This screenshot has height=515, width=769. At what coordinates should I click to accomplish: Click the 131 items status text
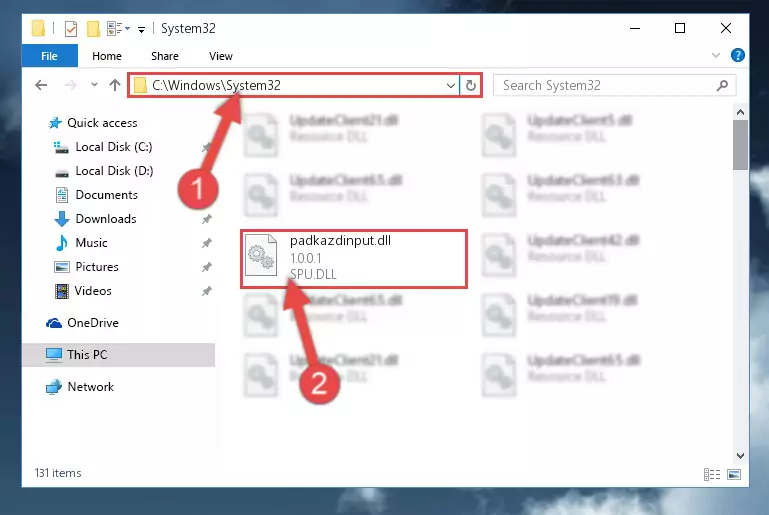point(58,473)
